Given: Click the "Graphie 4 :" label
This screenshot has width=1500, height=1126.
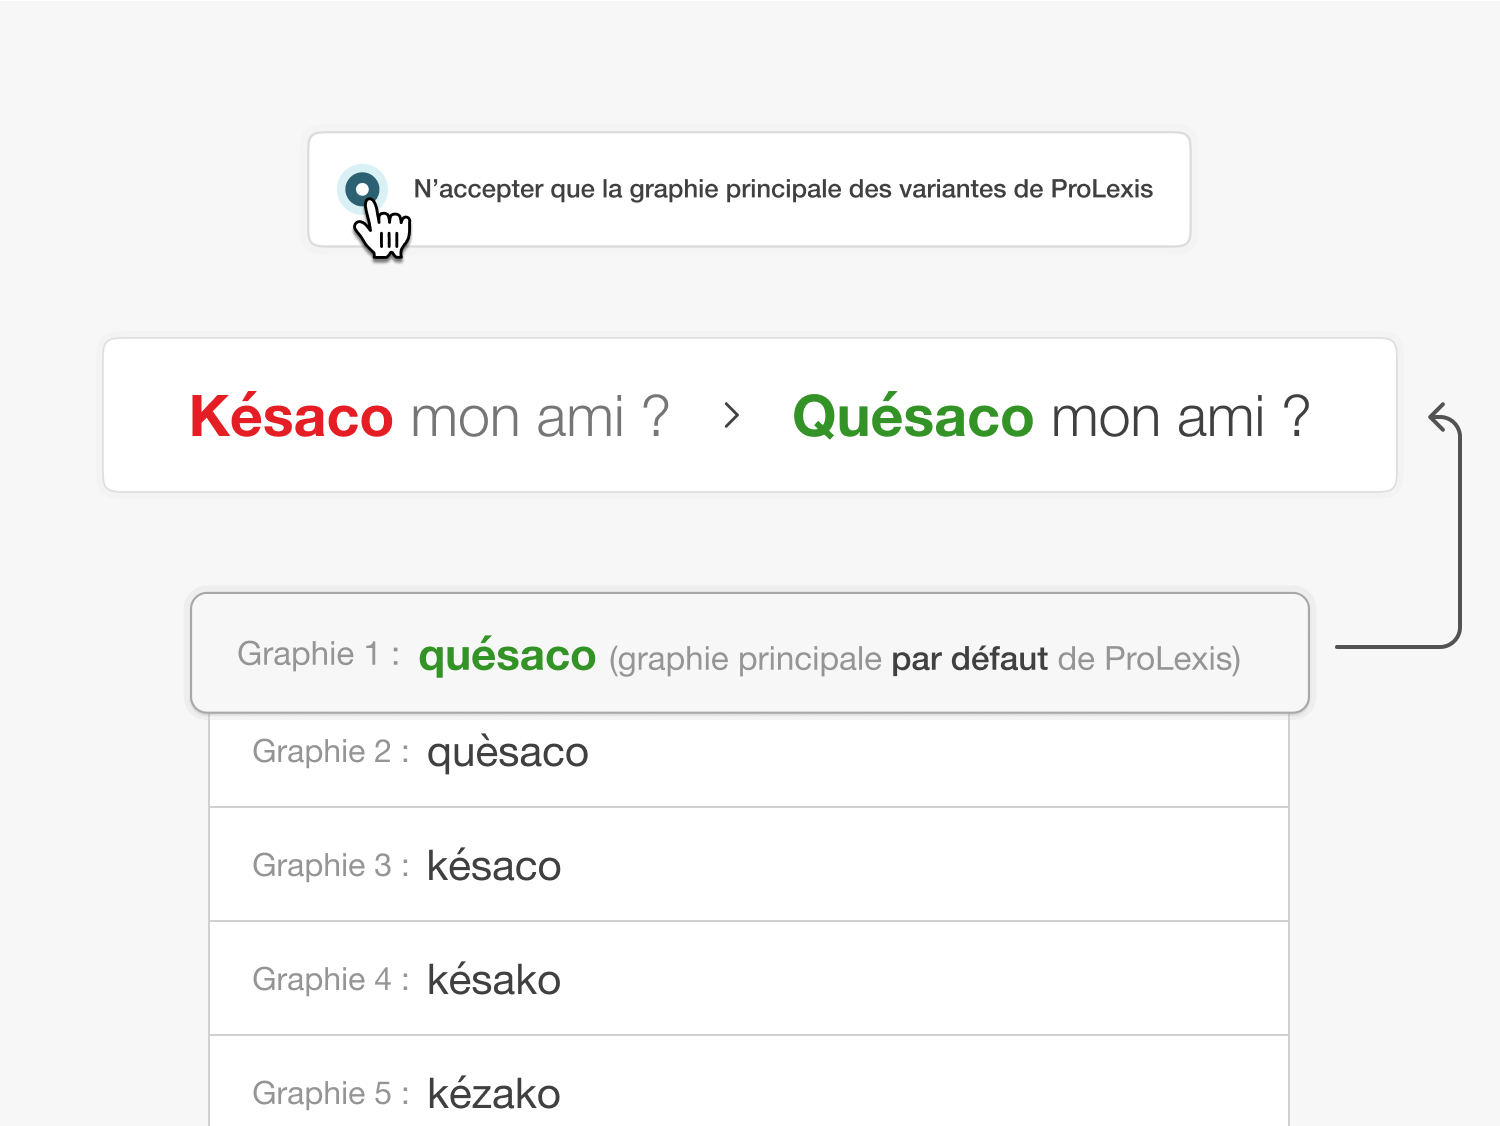Looking at the screenshot, I should (330, 980).
